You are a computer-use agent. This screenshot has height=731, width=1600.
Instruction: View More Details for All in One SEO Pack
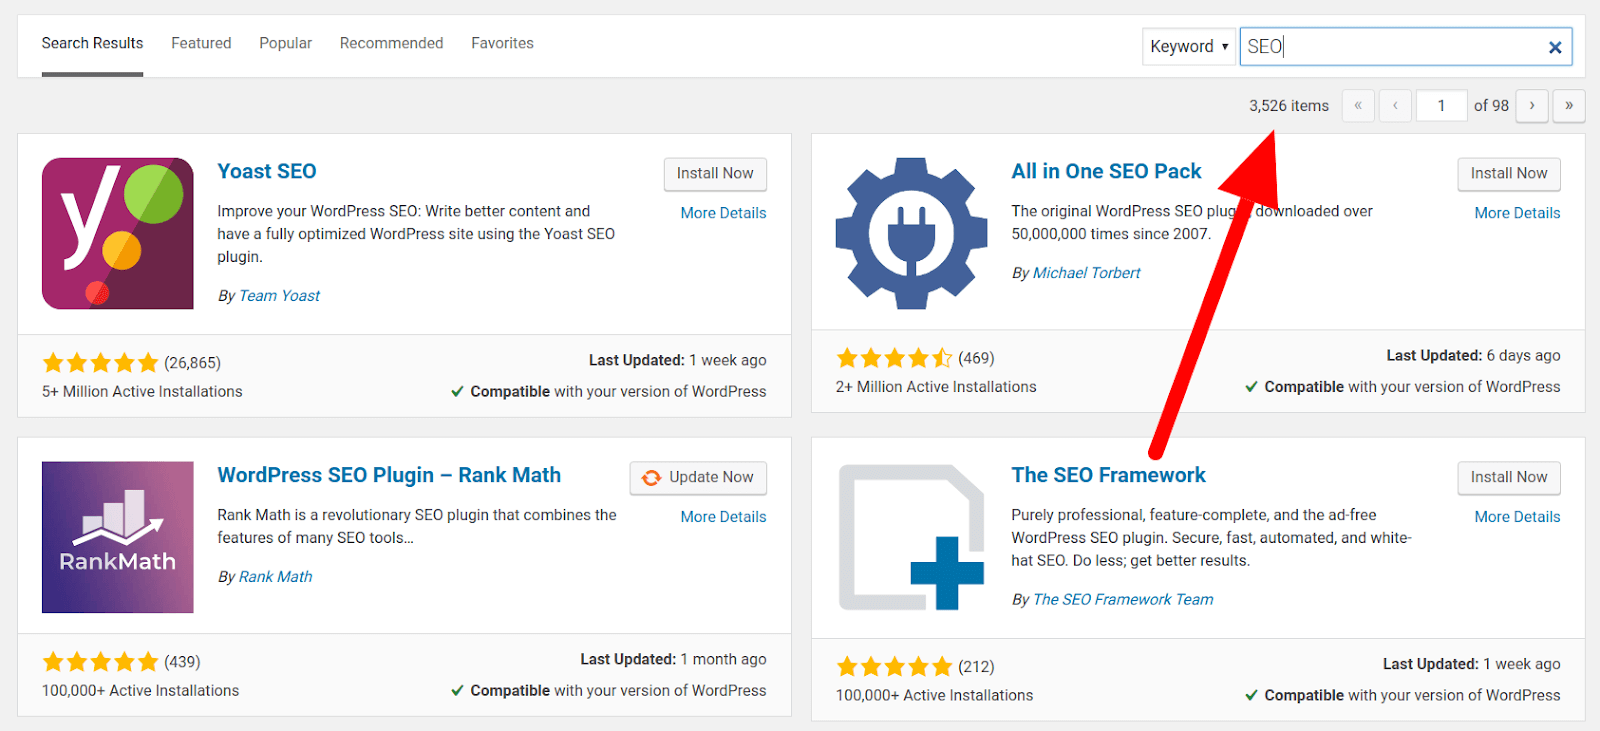1517,213
